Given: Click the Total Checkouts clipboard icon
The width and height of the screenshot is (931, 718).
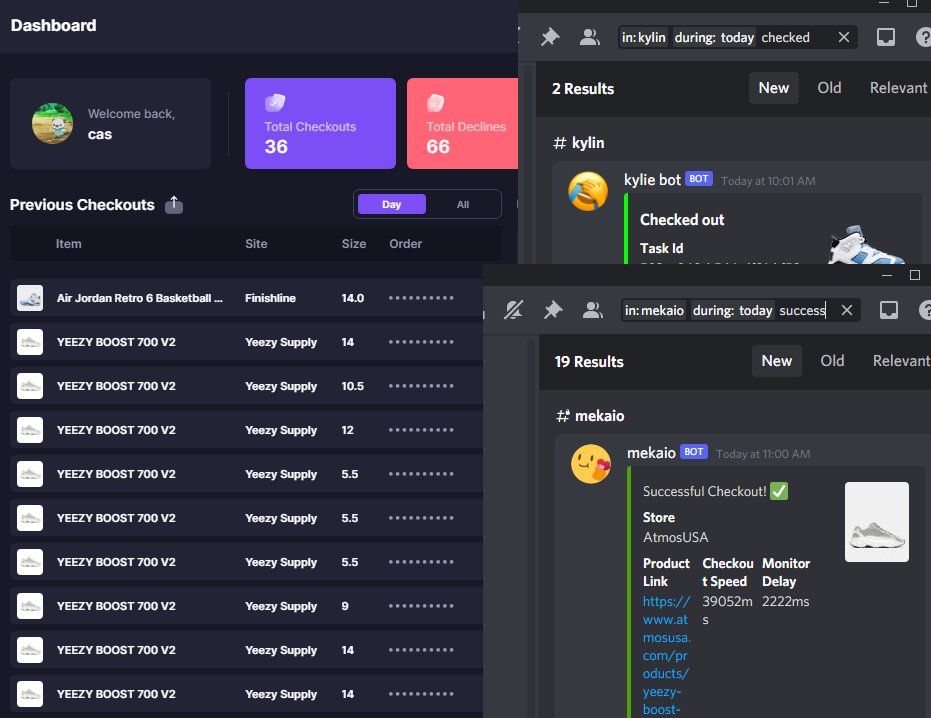Looking at the screenshot, I should tap(278, 103).
